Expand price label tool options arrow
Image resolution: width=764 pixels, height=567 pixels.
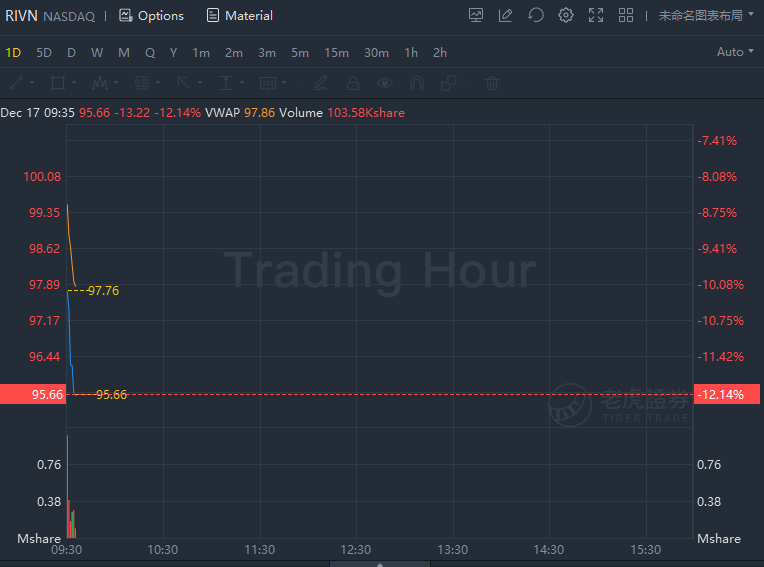[284, 83]
